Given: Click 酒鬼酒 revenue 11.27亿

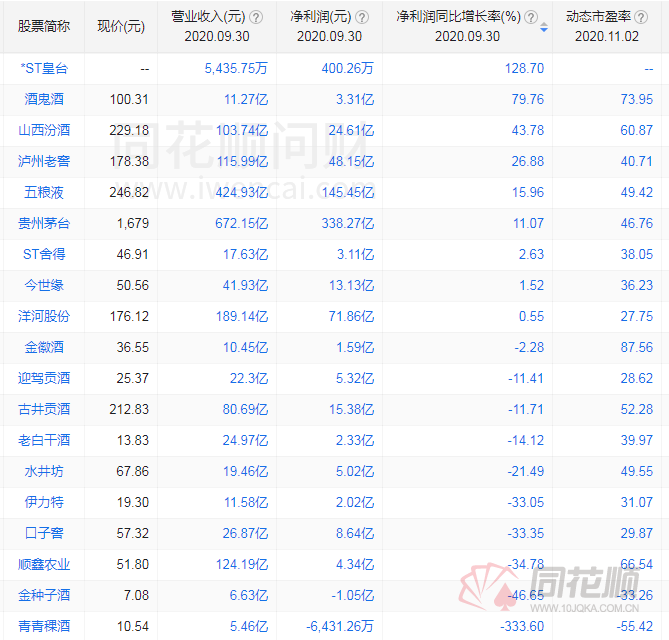Looking at the screenshot, I should (x=246, y=99).
